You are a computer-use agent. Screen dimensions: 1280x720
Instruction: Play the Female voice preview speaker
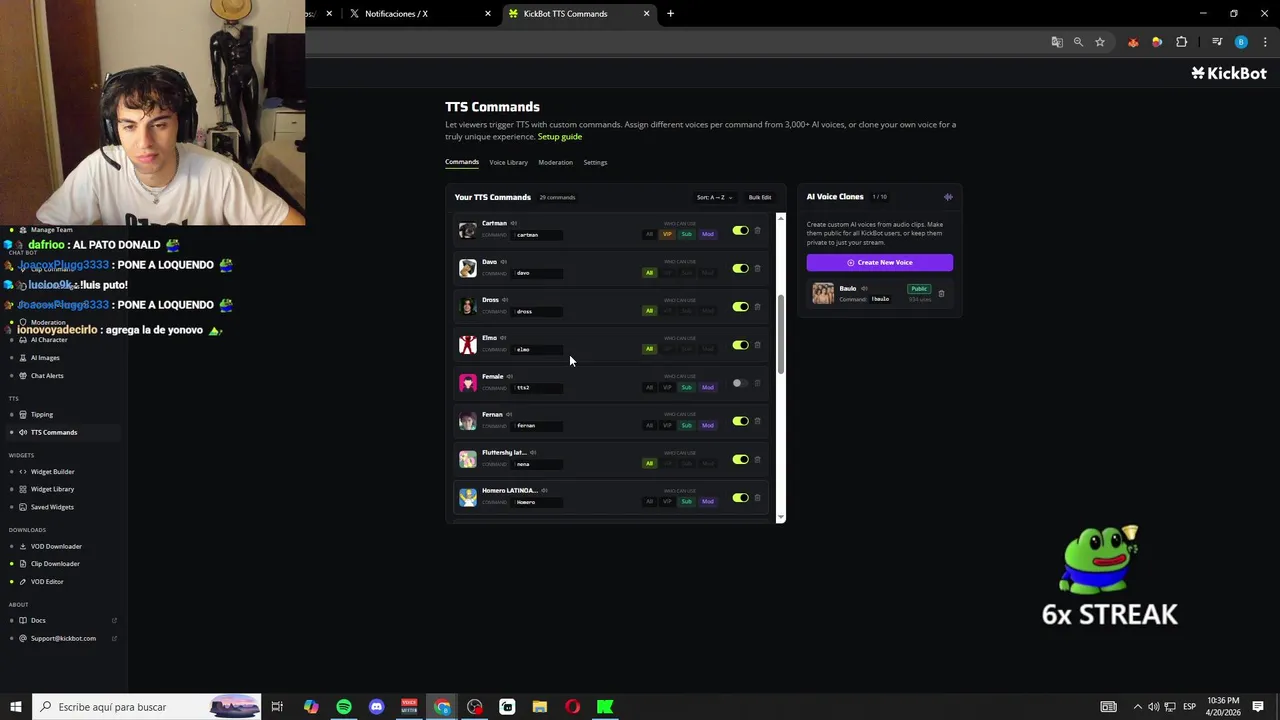[x=510, y=376]
